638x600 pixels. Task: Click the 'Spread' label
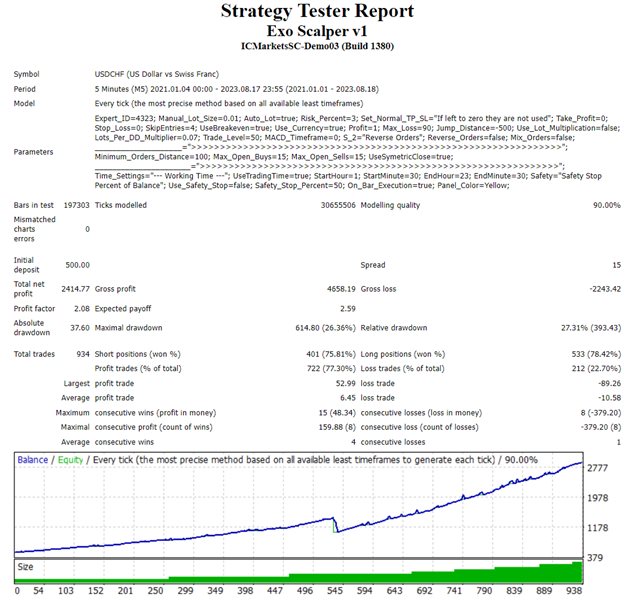point(373,265)
